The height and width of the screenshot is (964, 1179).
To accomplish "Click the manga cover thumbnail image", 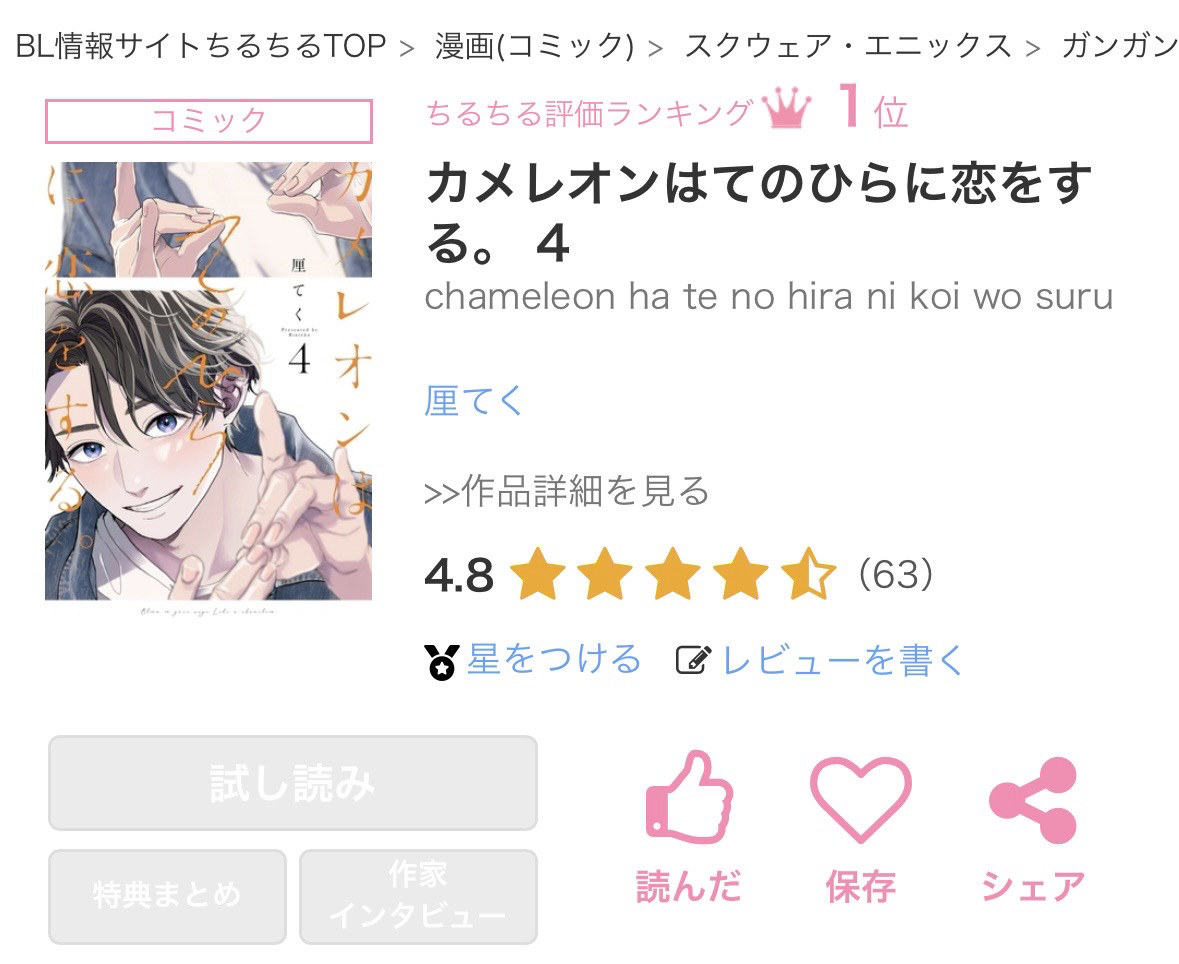I will click(x=208, y=381).
